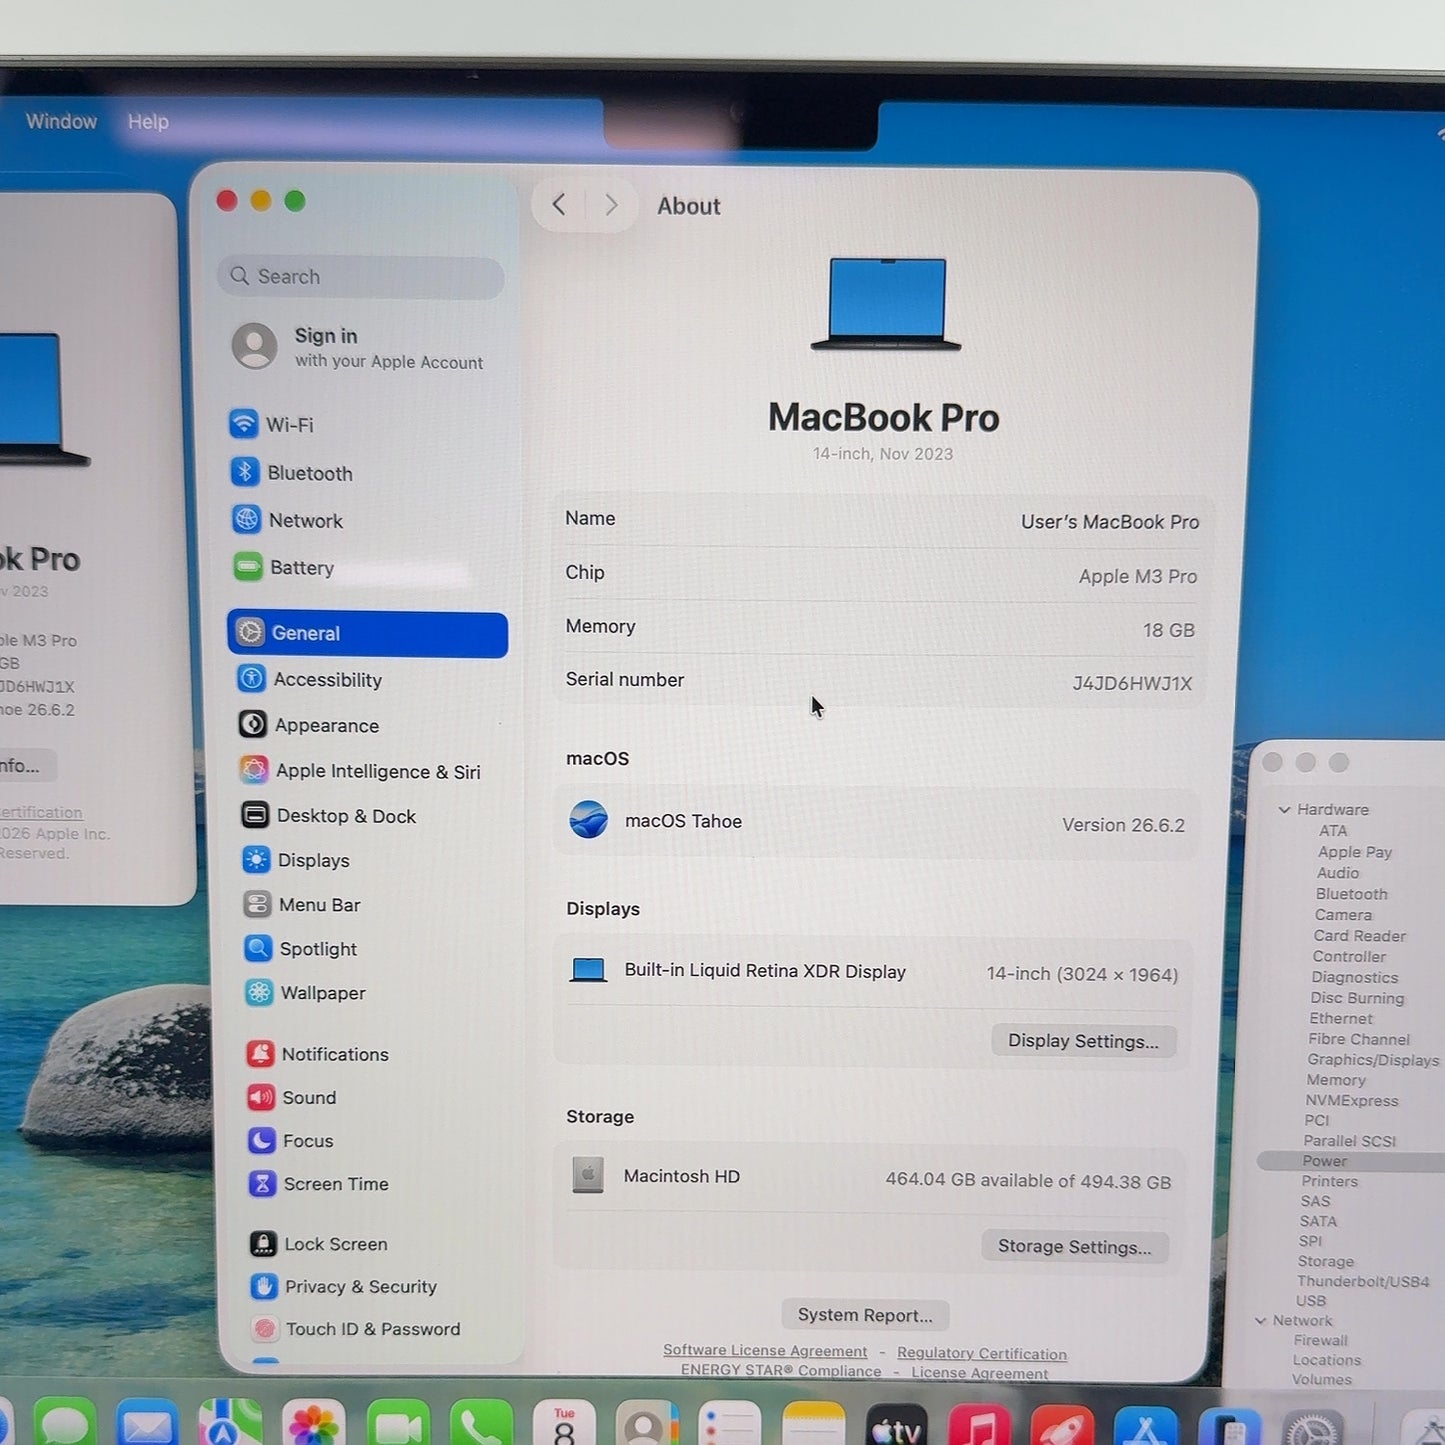The height and width of the screenshot is (1445, 1445).
Task: Open FaceTime from the Dock
Action: pyautogui.click(x=397, y=1425)
